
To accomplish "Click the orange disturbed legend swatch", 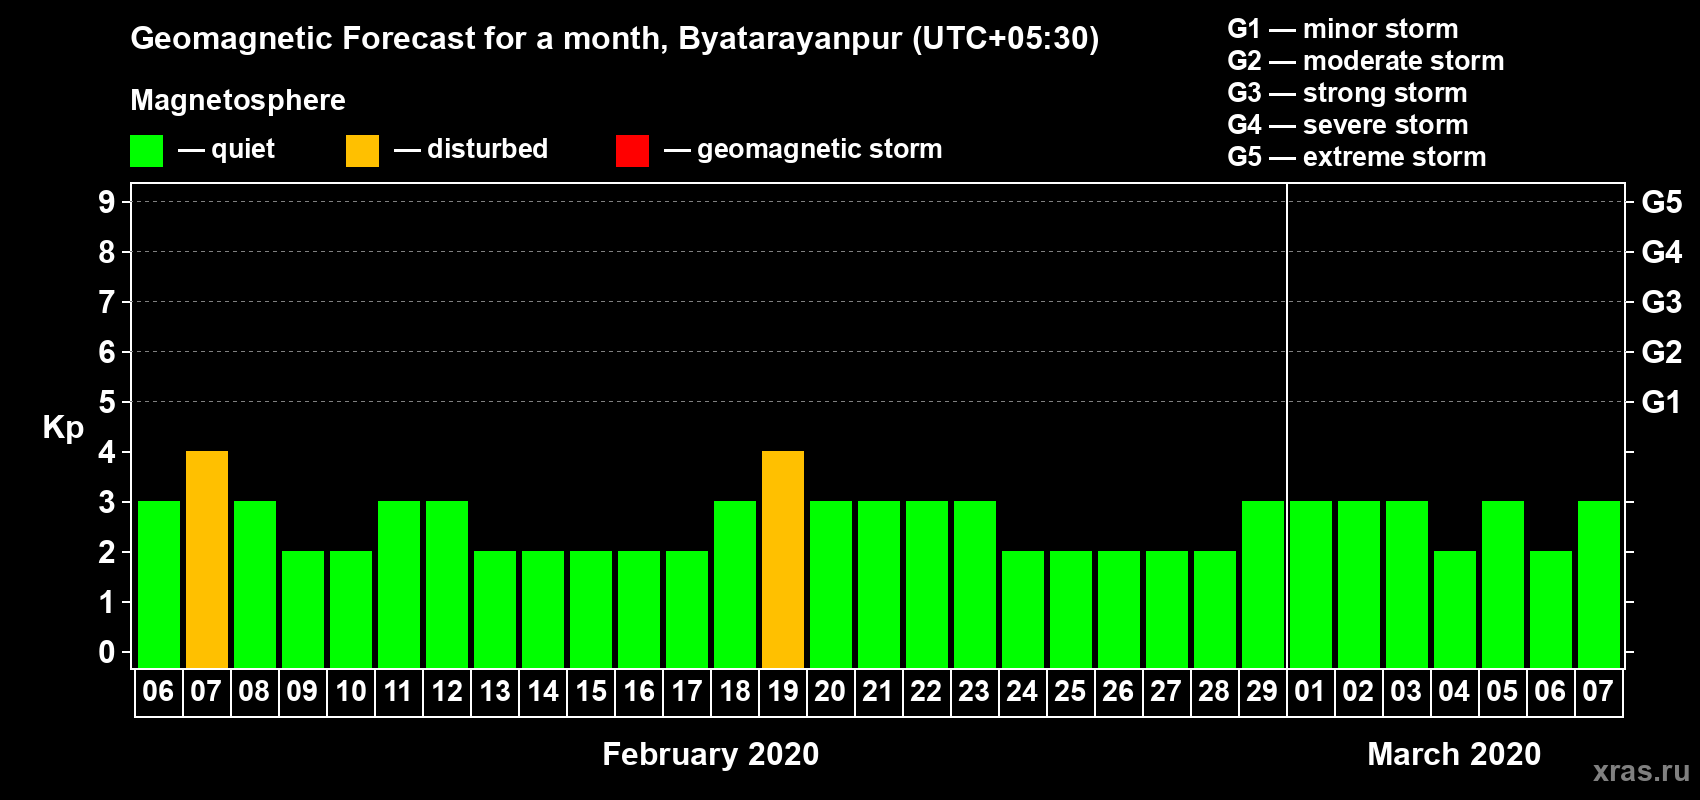I will (x=362, y=151).
